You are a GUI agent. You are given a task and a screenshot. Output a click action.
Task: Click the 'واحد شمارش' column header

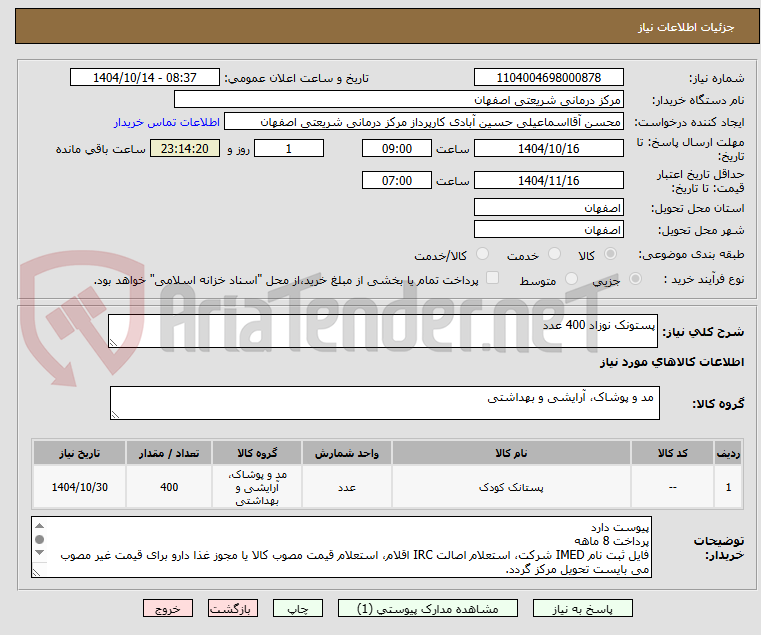pos(347,453)
